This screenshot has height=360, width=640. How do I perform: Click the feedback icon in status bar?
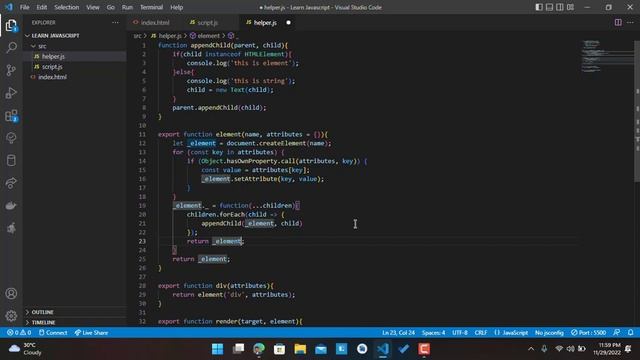click(617, 333)
